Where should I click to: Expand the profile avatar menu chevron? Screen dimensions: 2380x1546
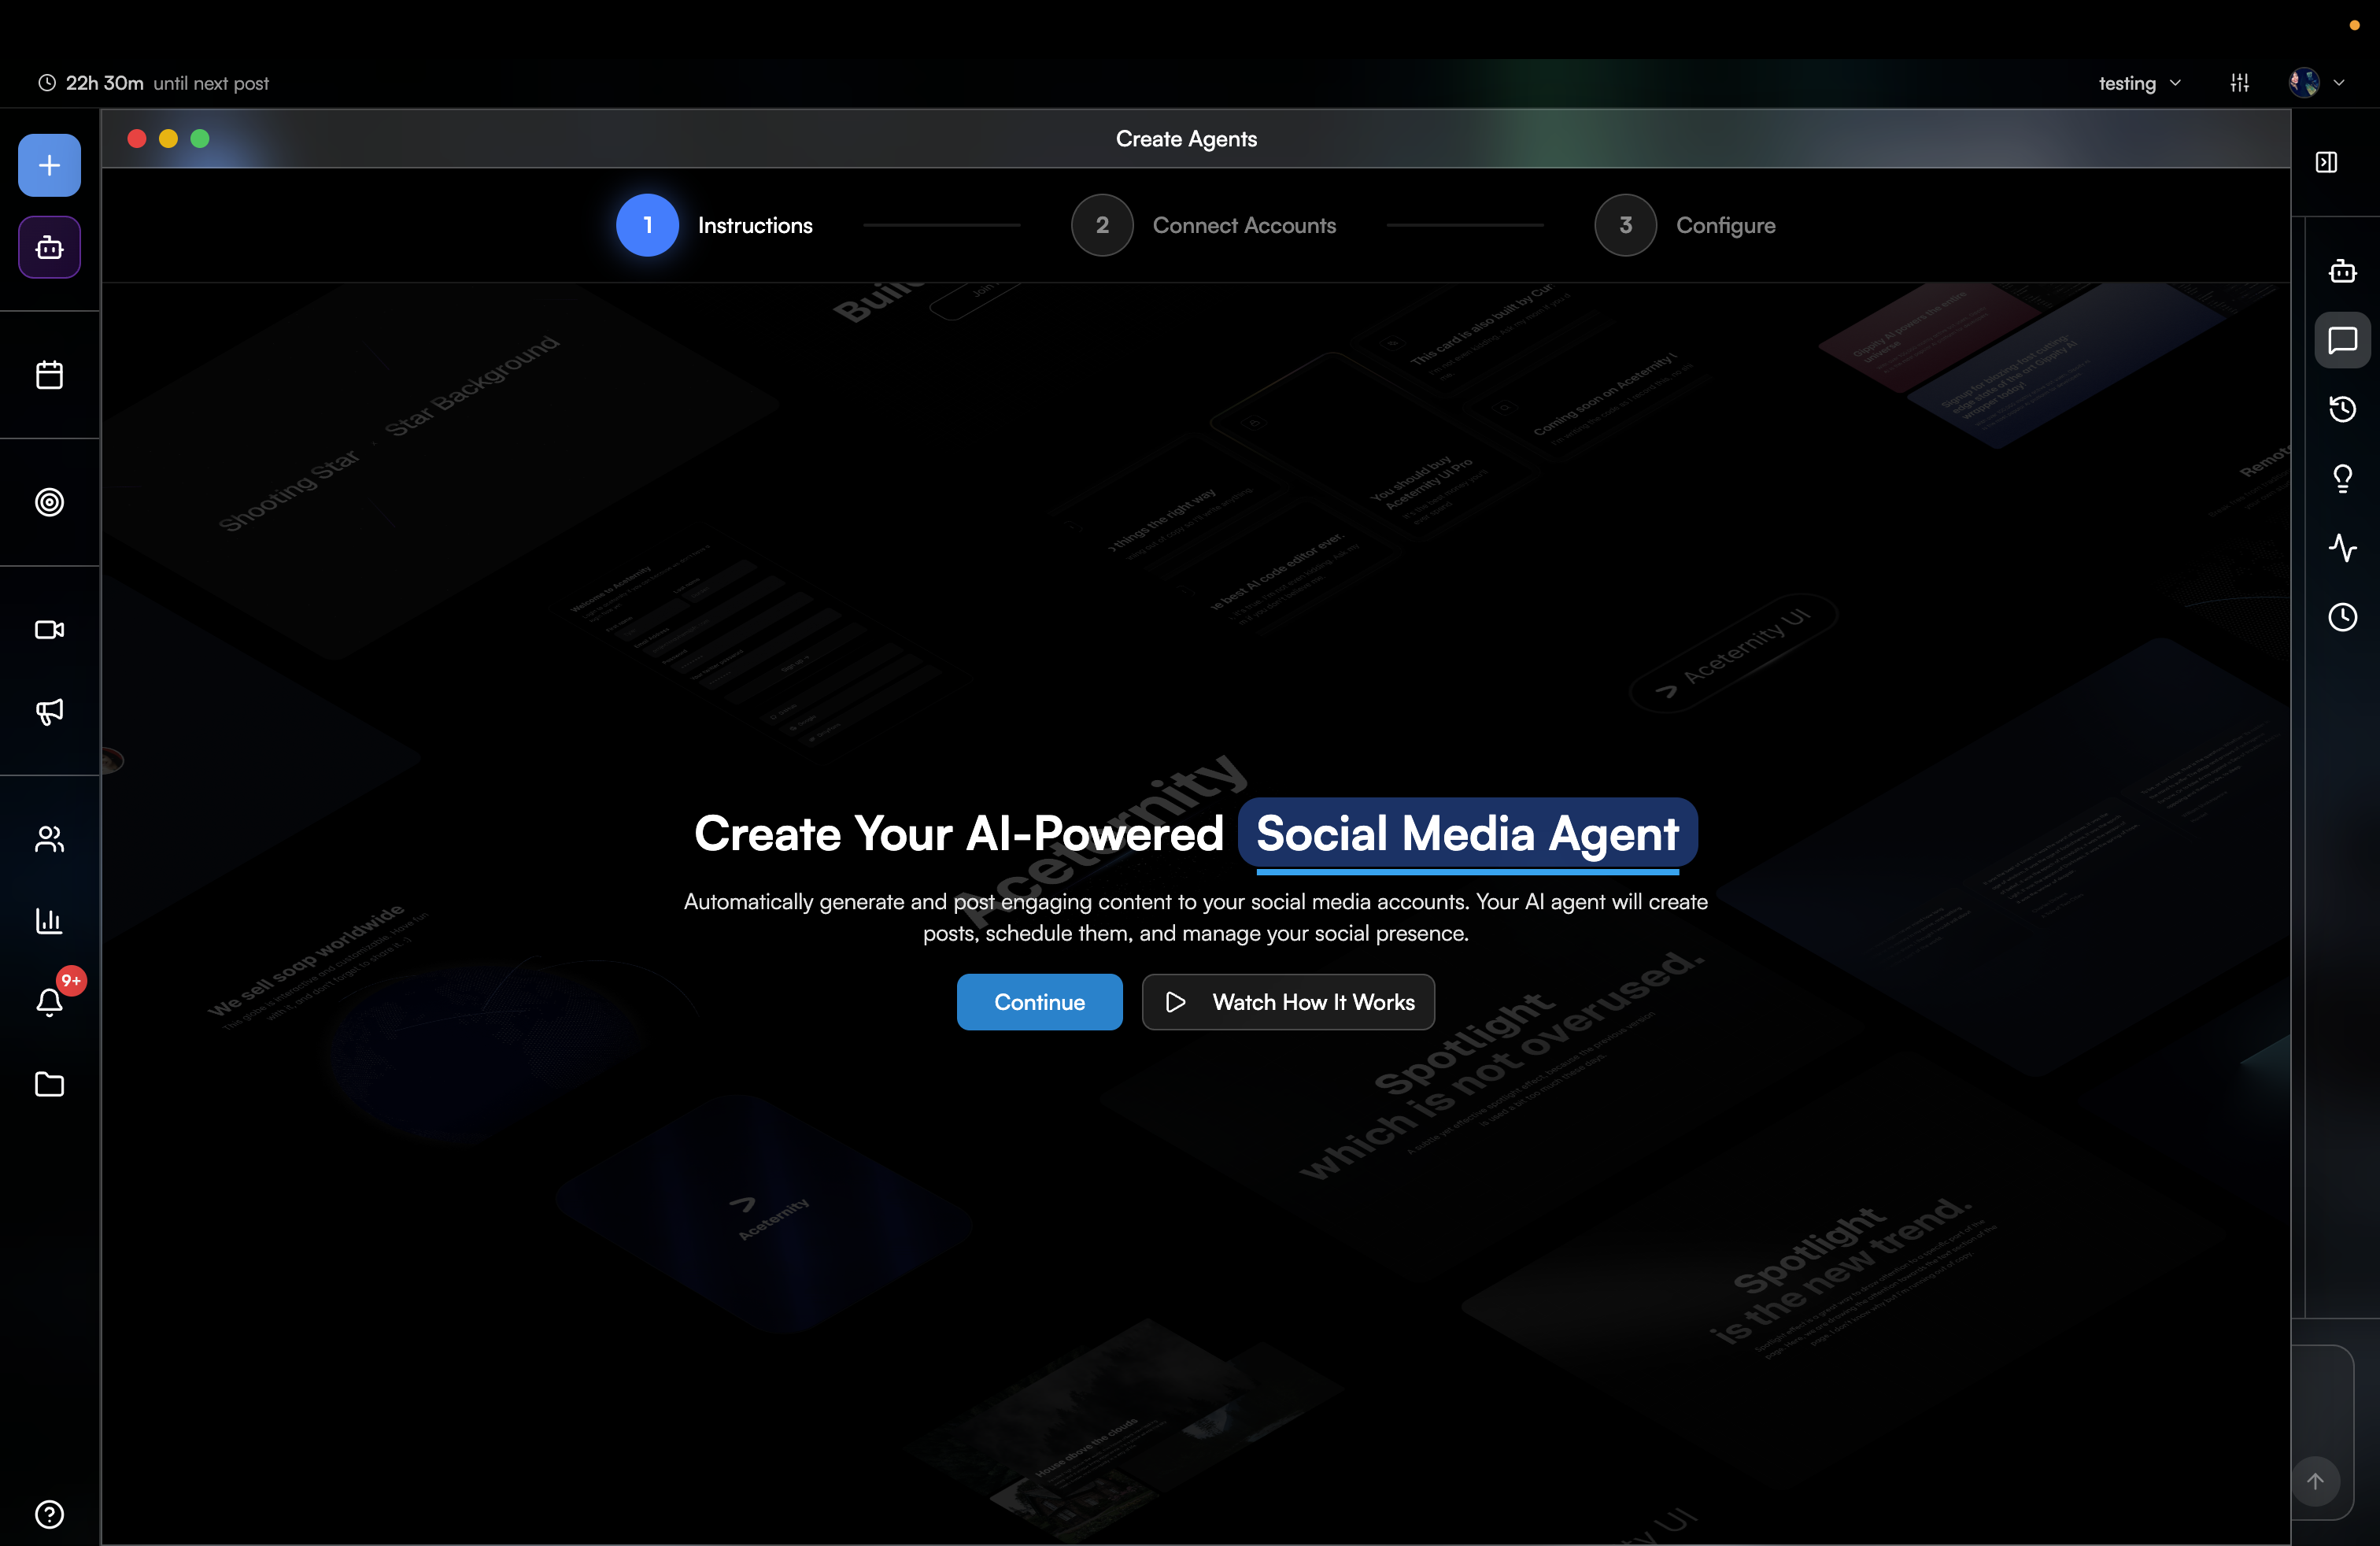tap(2338, 83)
